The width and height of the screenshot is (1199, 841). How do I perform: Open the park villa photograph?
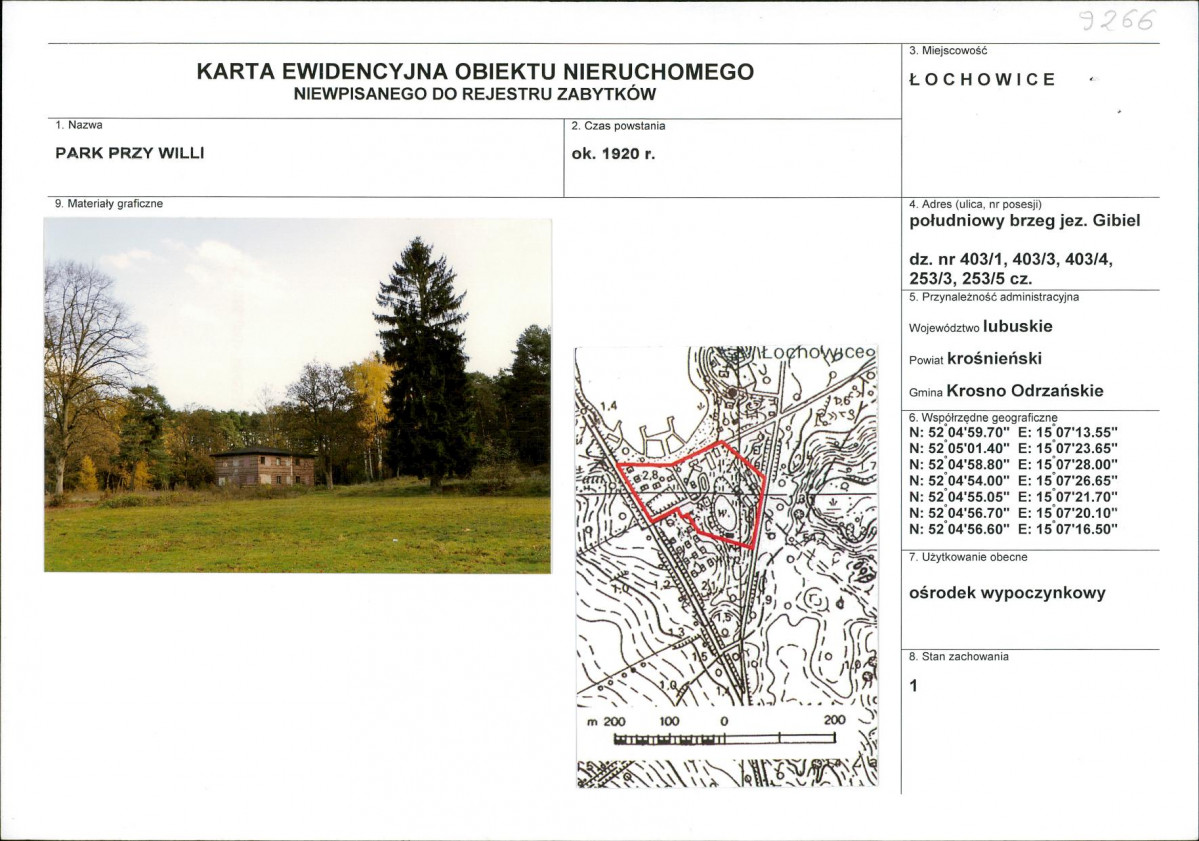[x=297, y=395]
